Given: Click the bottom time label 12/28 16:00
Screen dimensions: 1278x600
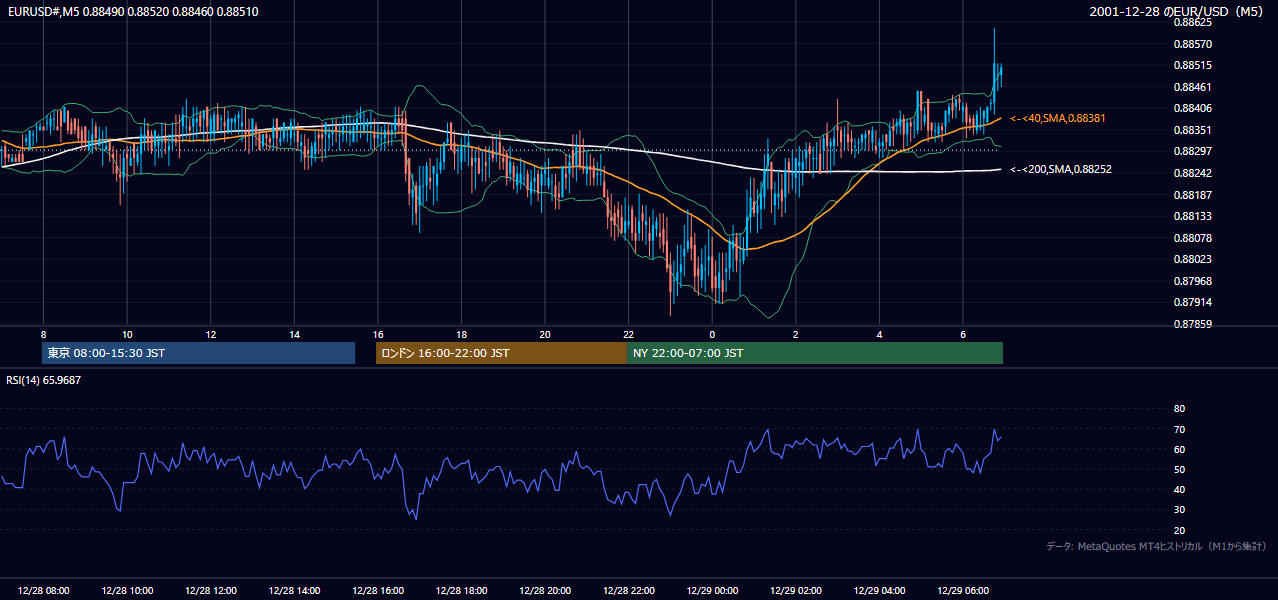Looking at the screenshot, I should click(378, 591).
